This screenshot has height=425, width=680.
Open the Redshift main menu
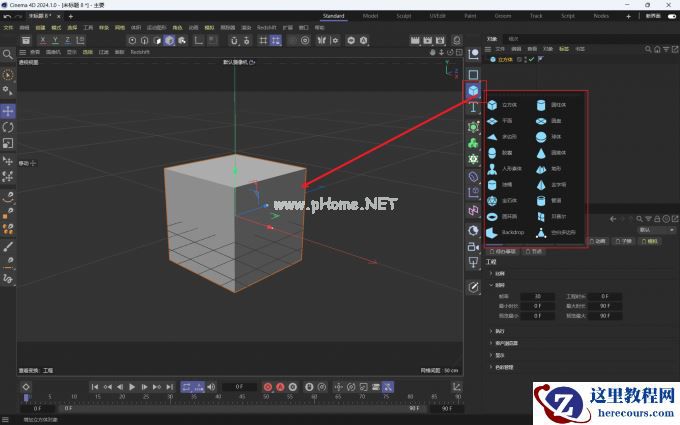tap(266, 28)
